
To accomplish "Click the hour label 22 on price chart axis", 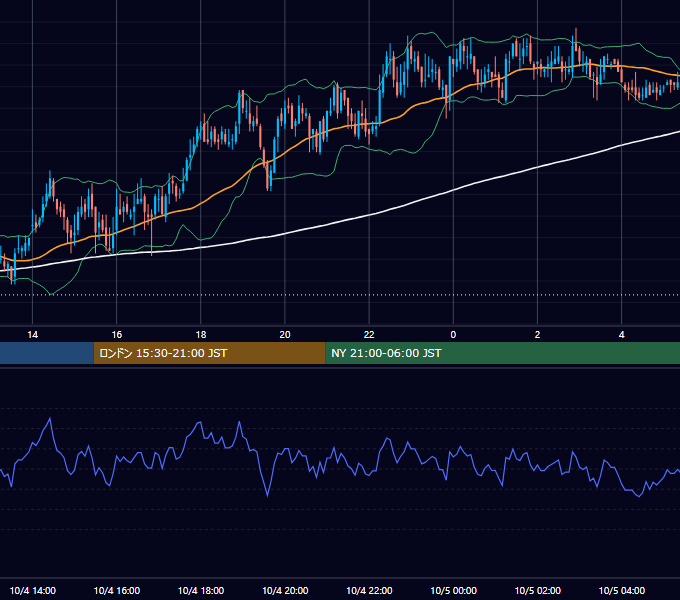I will tap(369, 335).
